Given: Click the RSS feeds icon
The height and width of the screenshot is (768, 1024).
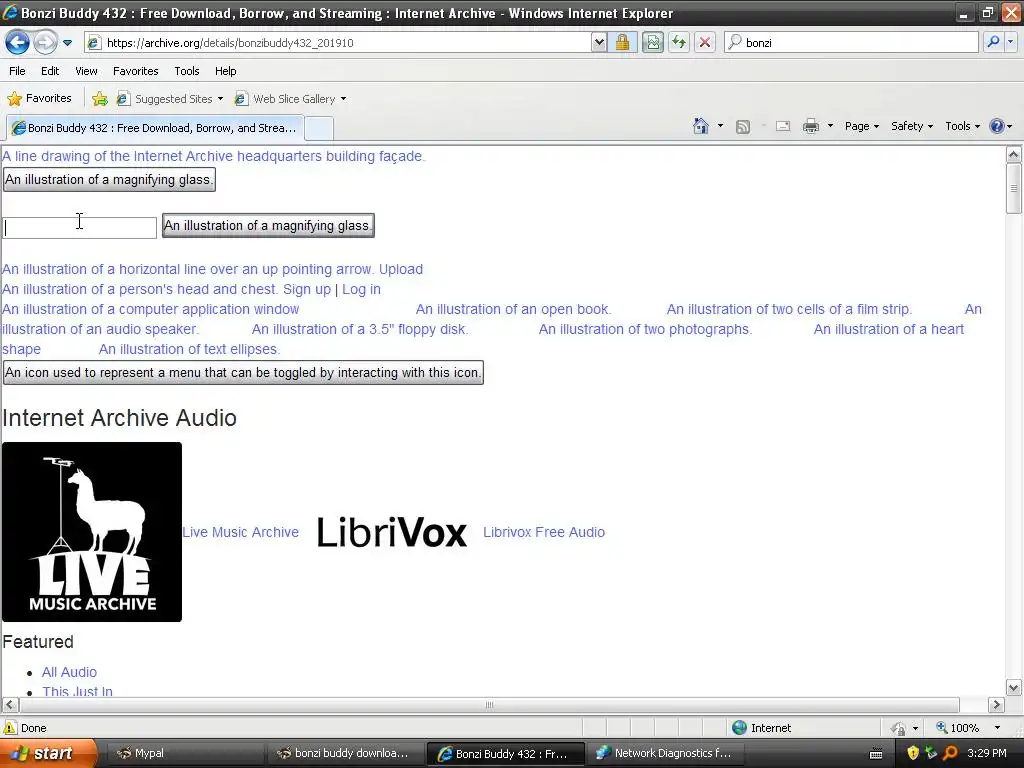Looking at the screenshot, I should 743,127.
